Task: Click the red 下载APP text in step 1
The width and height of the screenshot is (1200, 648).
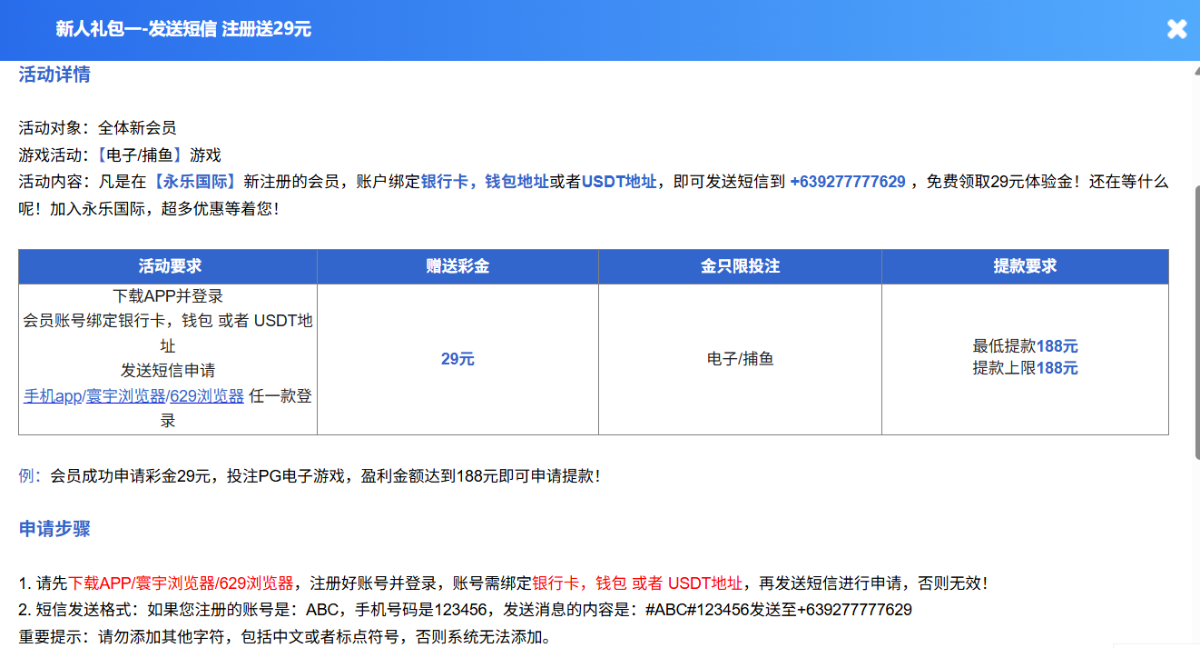Action: 101,583
